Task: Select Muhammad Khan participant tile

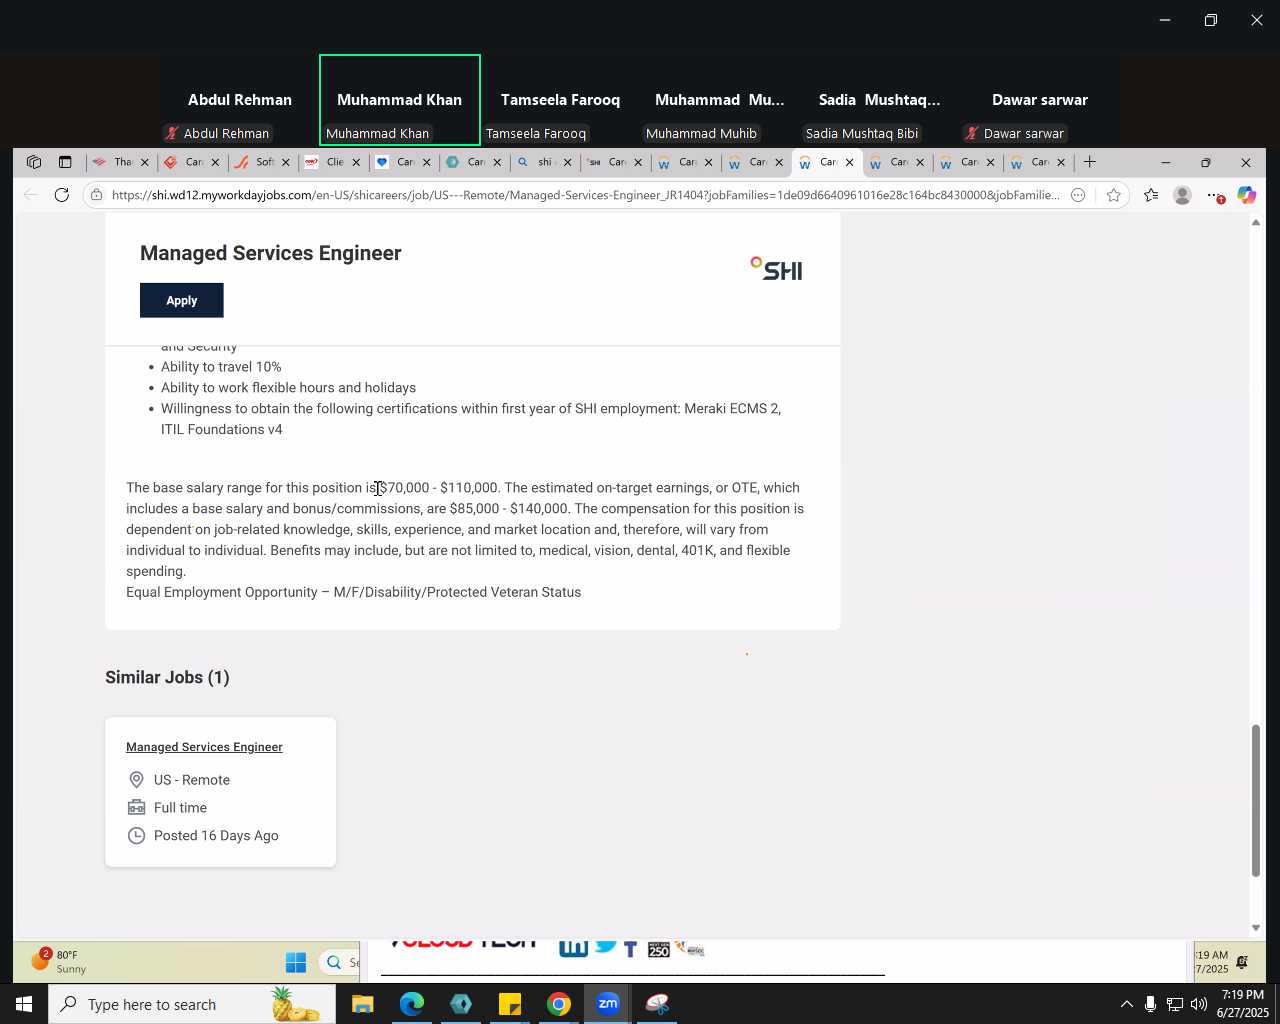Action: [x=400, y=100]
